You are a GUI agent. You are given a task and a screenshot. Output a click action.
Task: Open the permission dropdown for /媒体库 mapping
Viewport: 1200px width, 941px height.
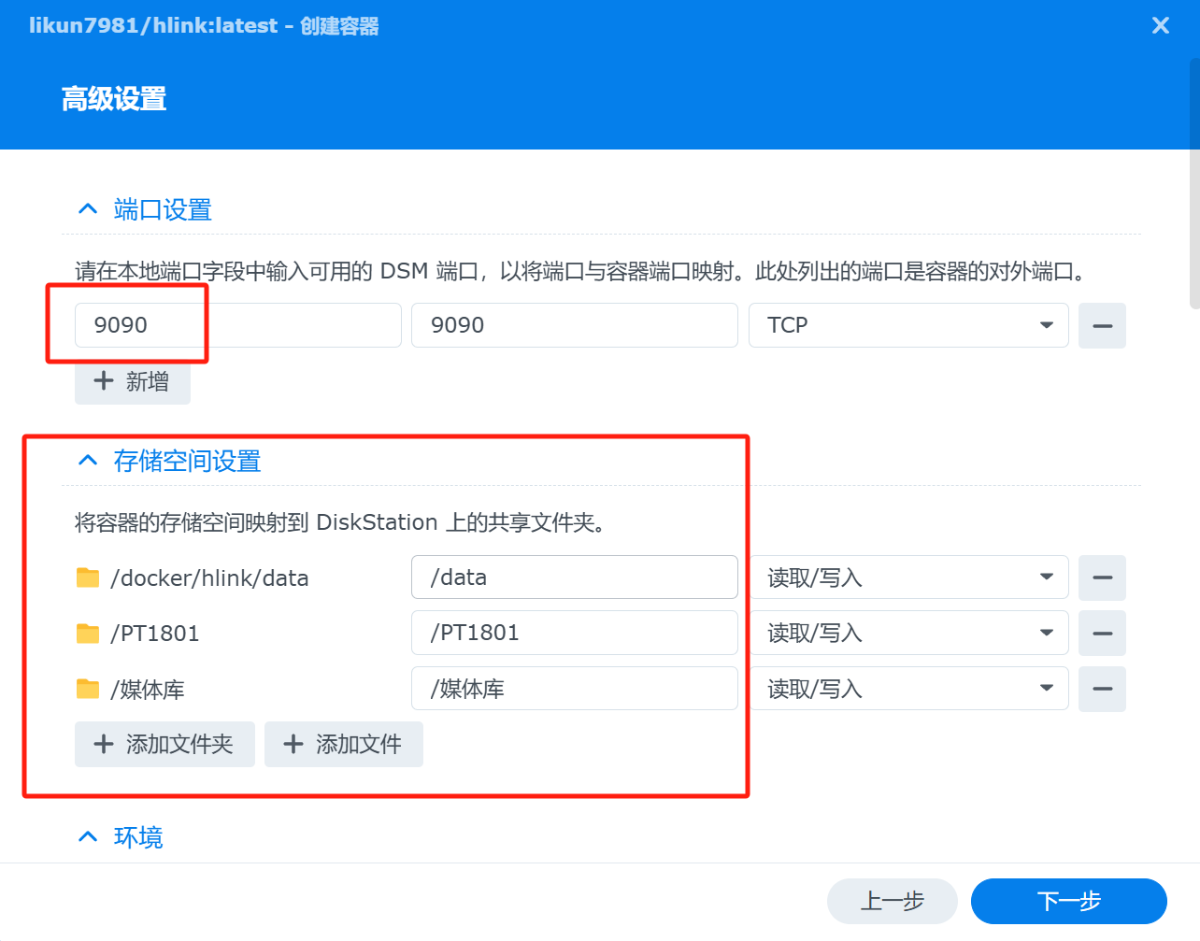click(1047, 688)
